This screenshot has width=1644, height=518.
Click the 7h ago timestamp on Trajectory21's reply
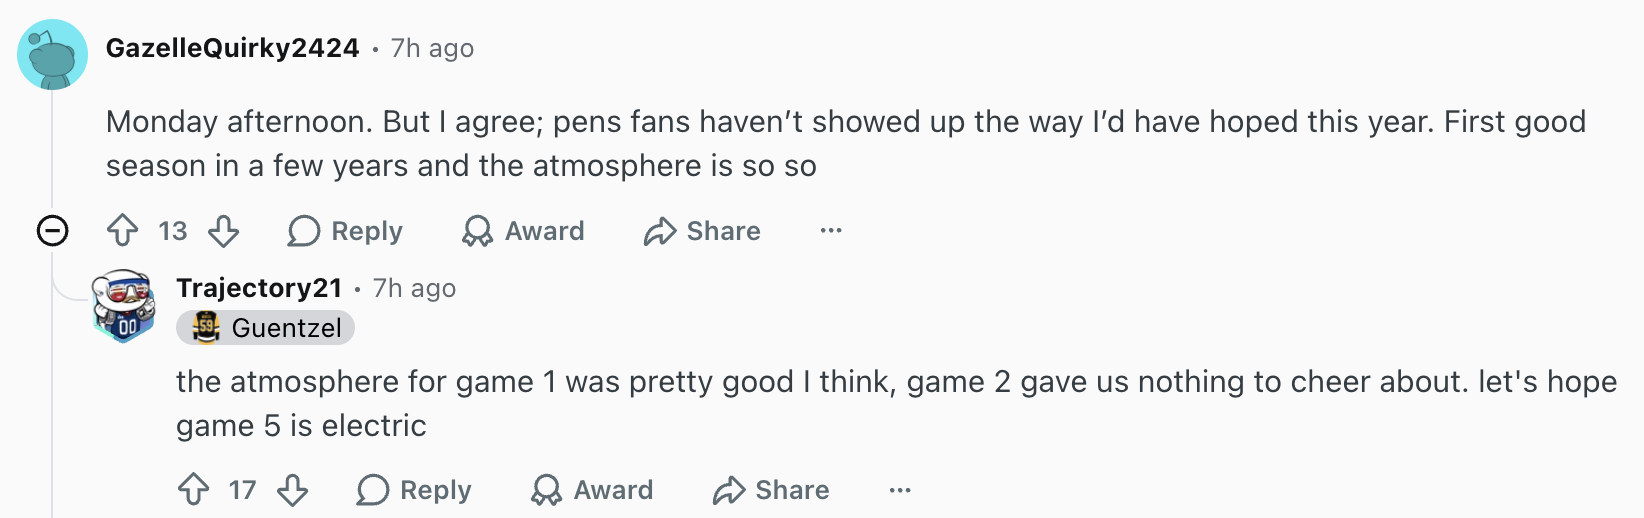click(414, 288)
